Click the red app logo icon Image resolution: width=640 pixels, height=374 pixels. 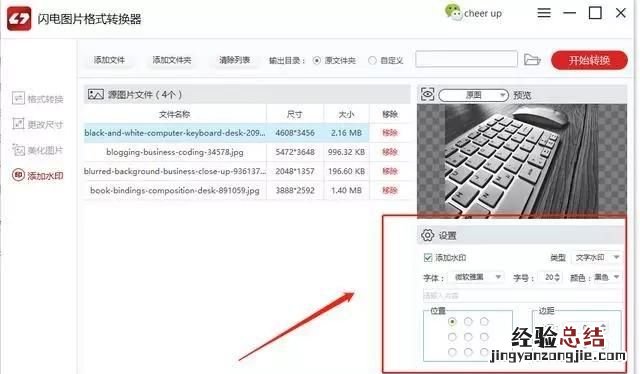19,19
